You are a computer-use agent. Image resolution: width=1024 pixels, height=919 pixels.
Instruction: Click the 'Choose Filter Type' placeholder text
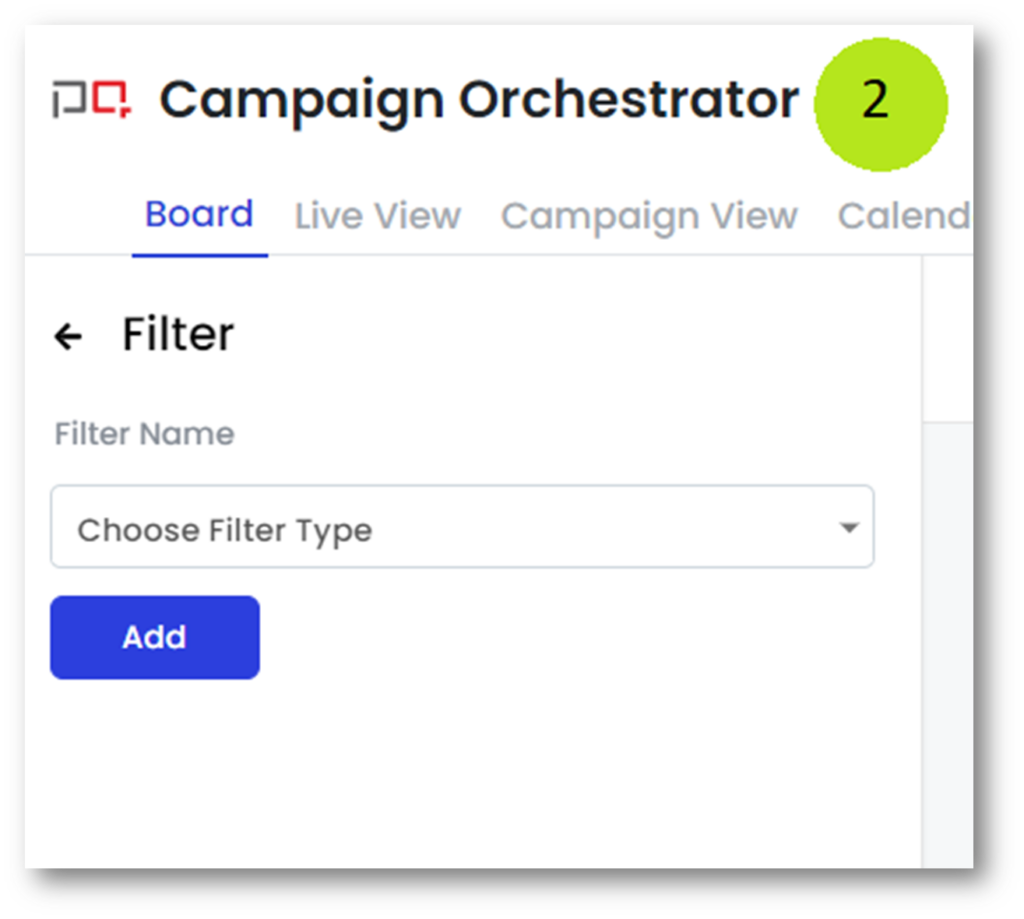[225, 530]
